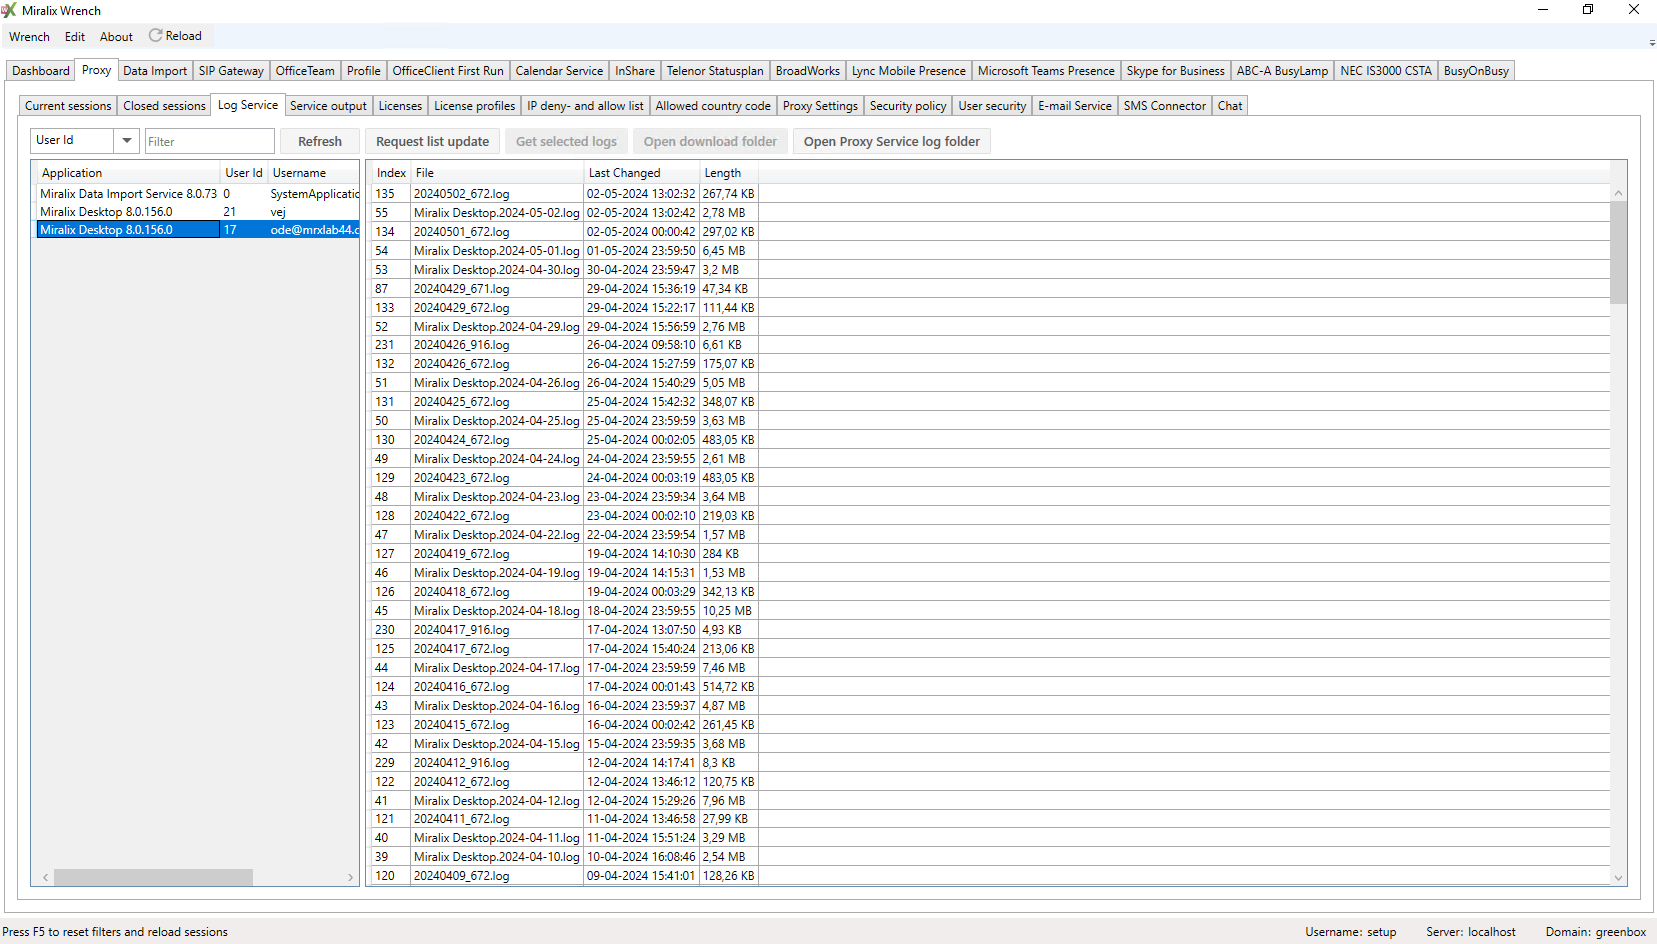Switch to the Data Import tab
Image resolution: width=1657 pixels, height=944 pixels.
pos(155,71)
